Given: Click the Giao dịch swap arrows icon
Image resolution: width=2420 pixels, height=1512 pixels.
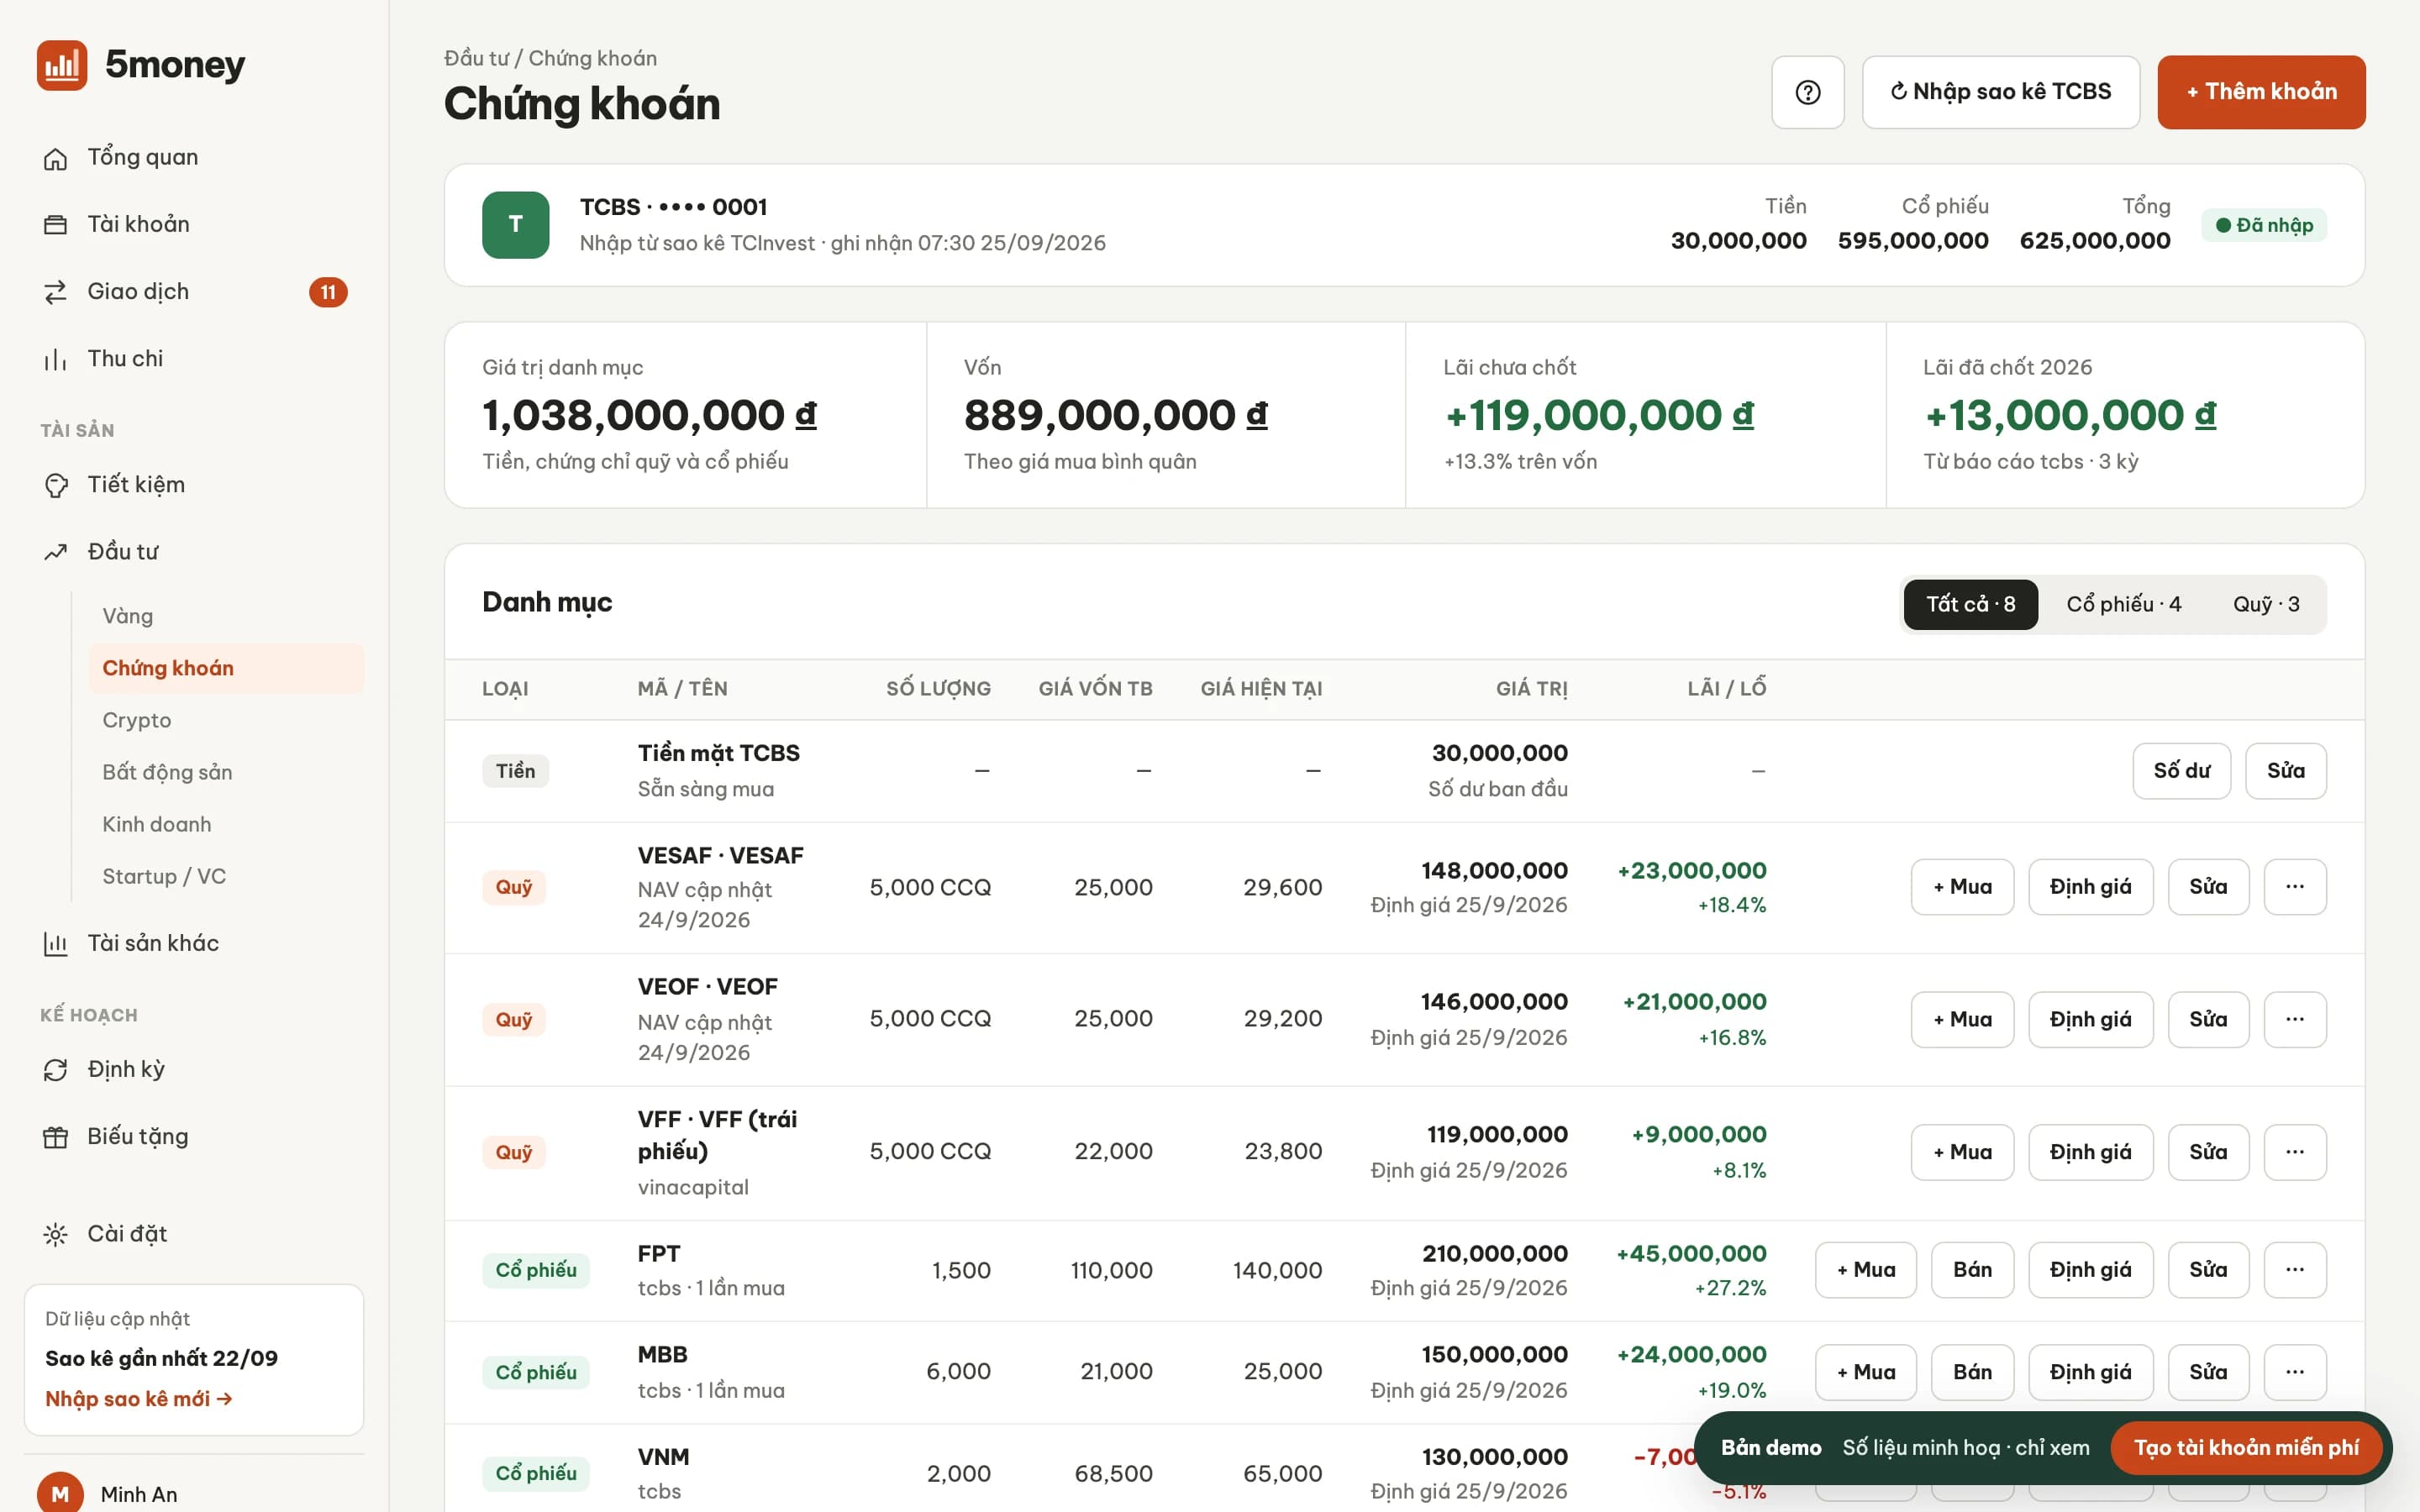Looking at the screenshot, I should click(56, 292).
